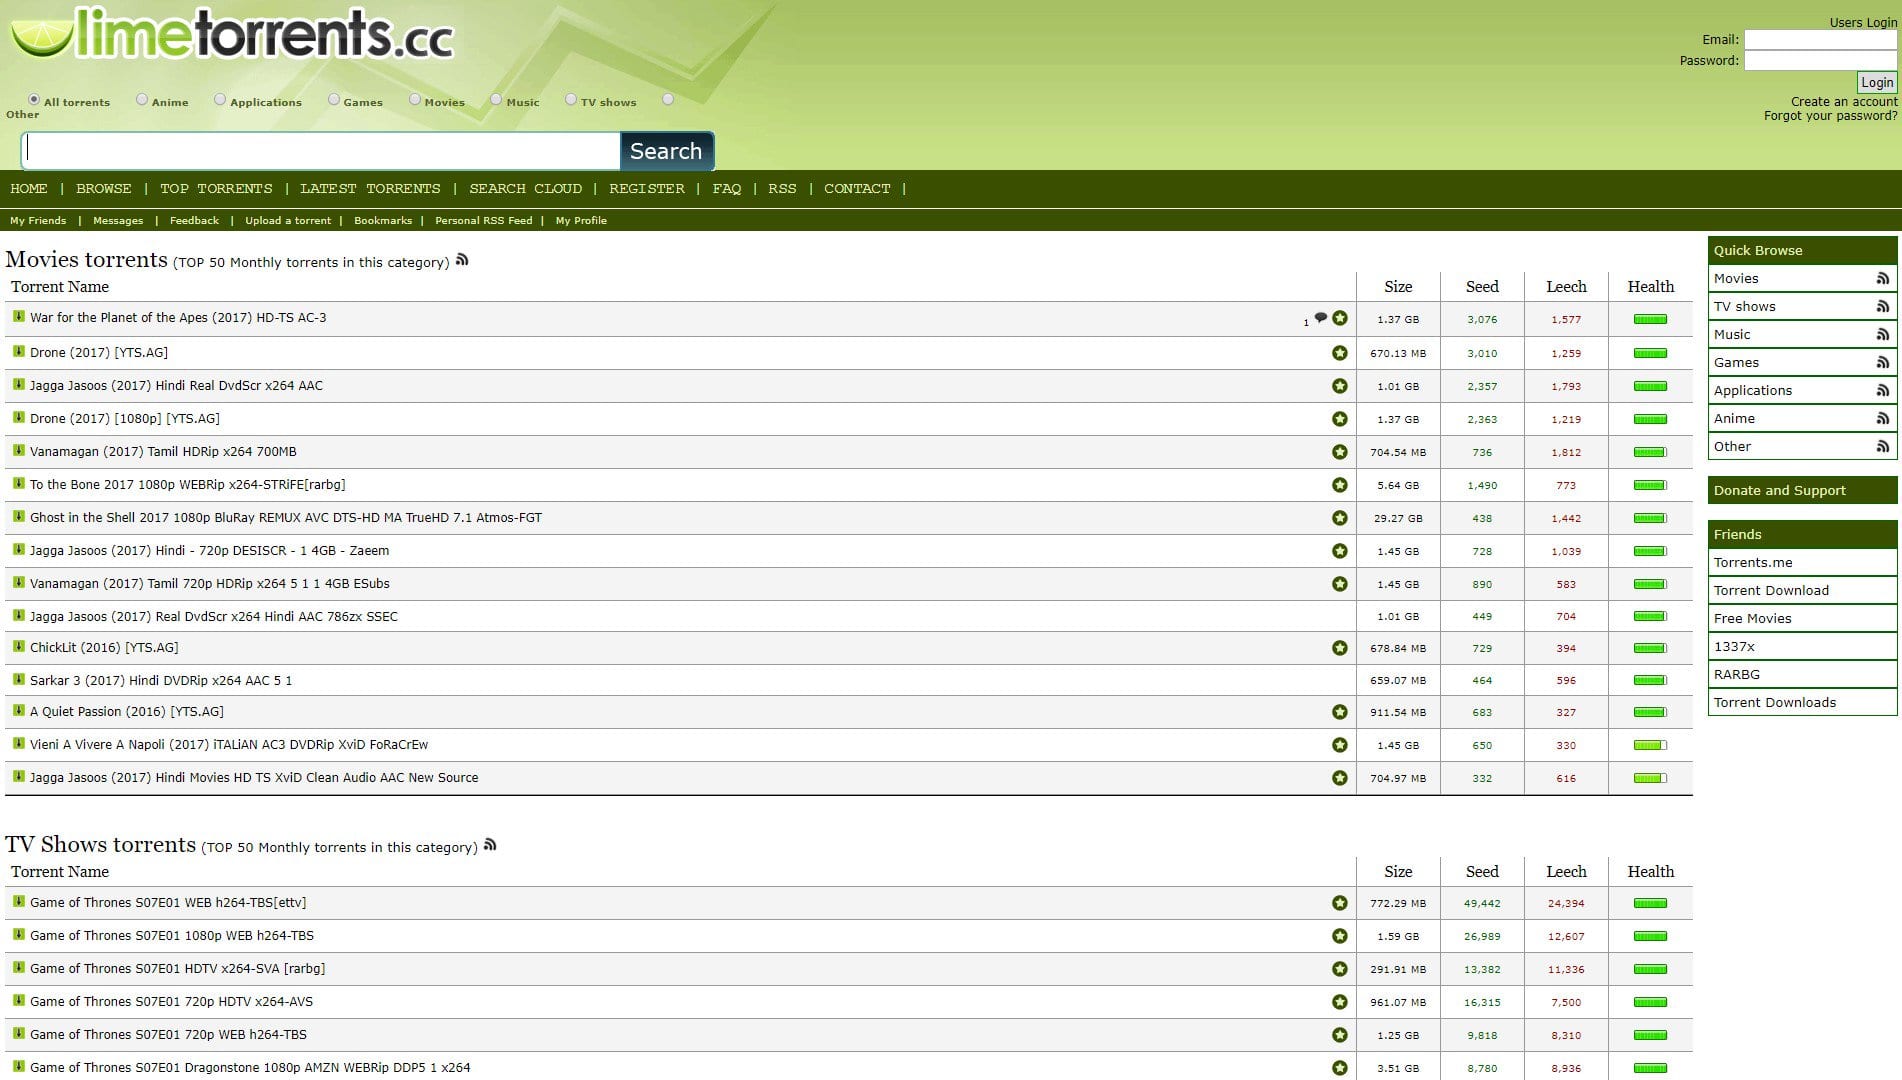The image size is (1902, 1080).
Task: Open the Personal RSS Feed link
Action: coord(484,221)
